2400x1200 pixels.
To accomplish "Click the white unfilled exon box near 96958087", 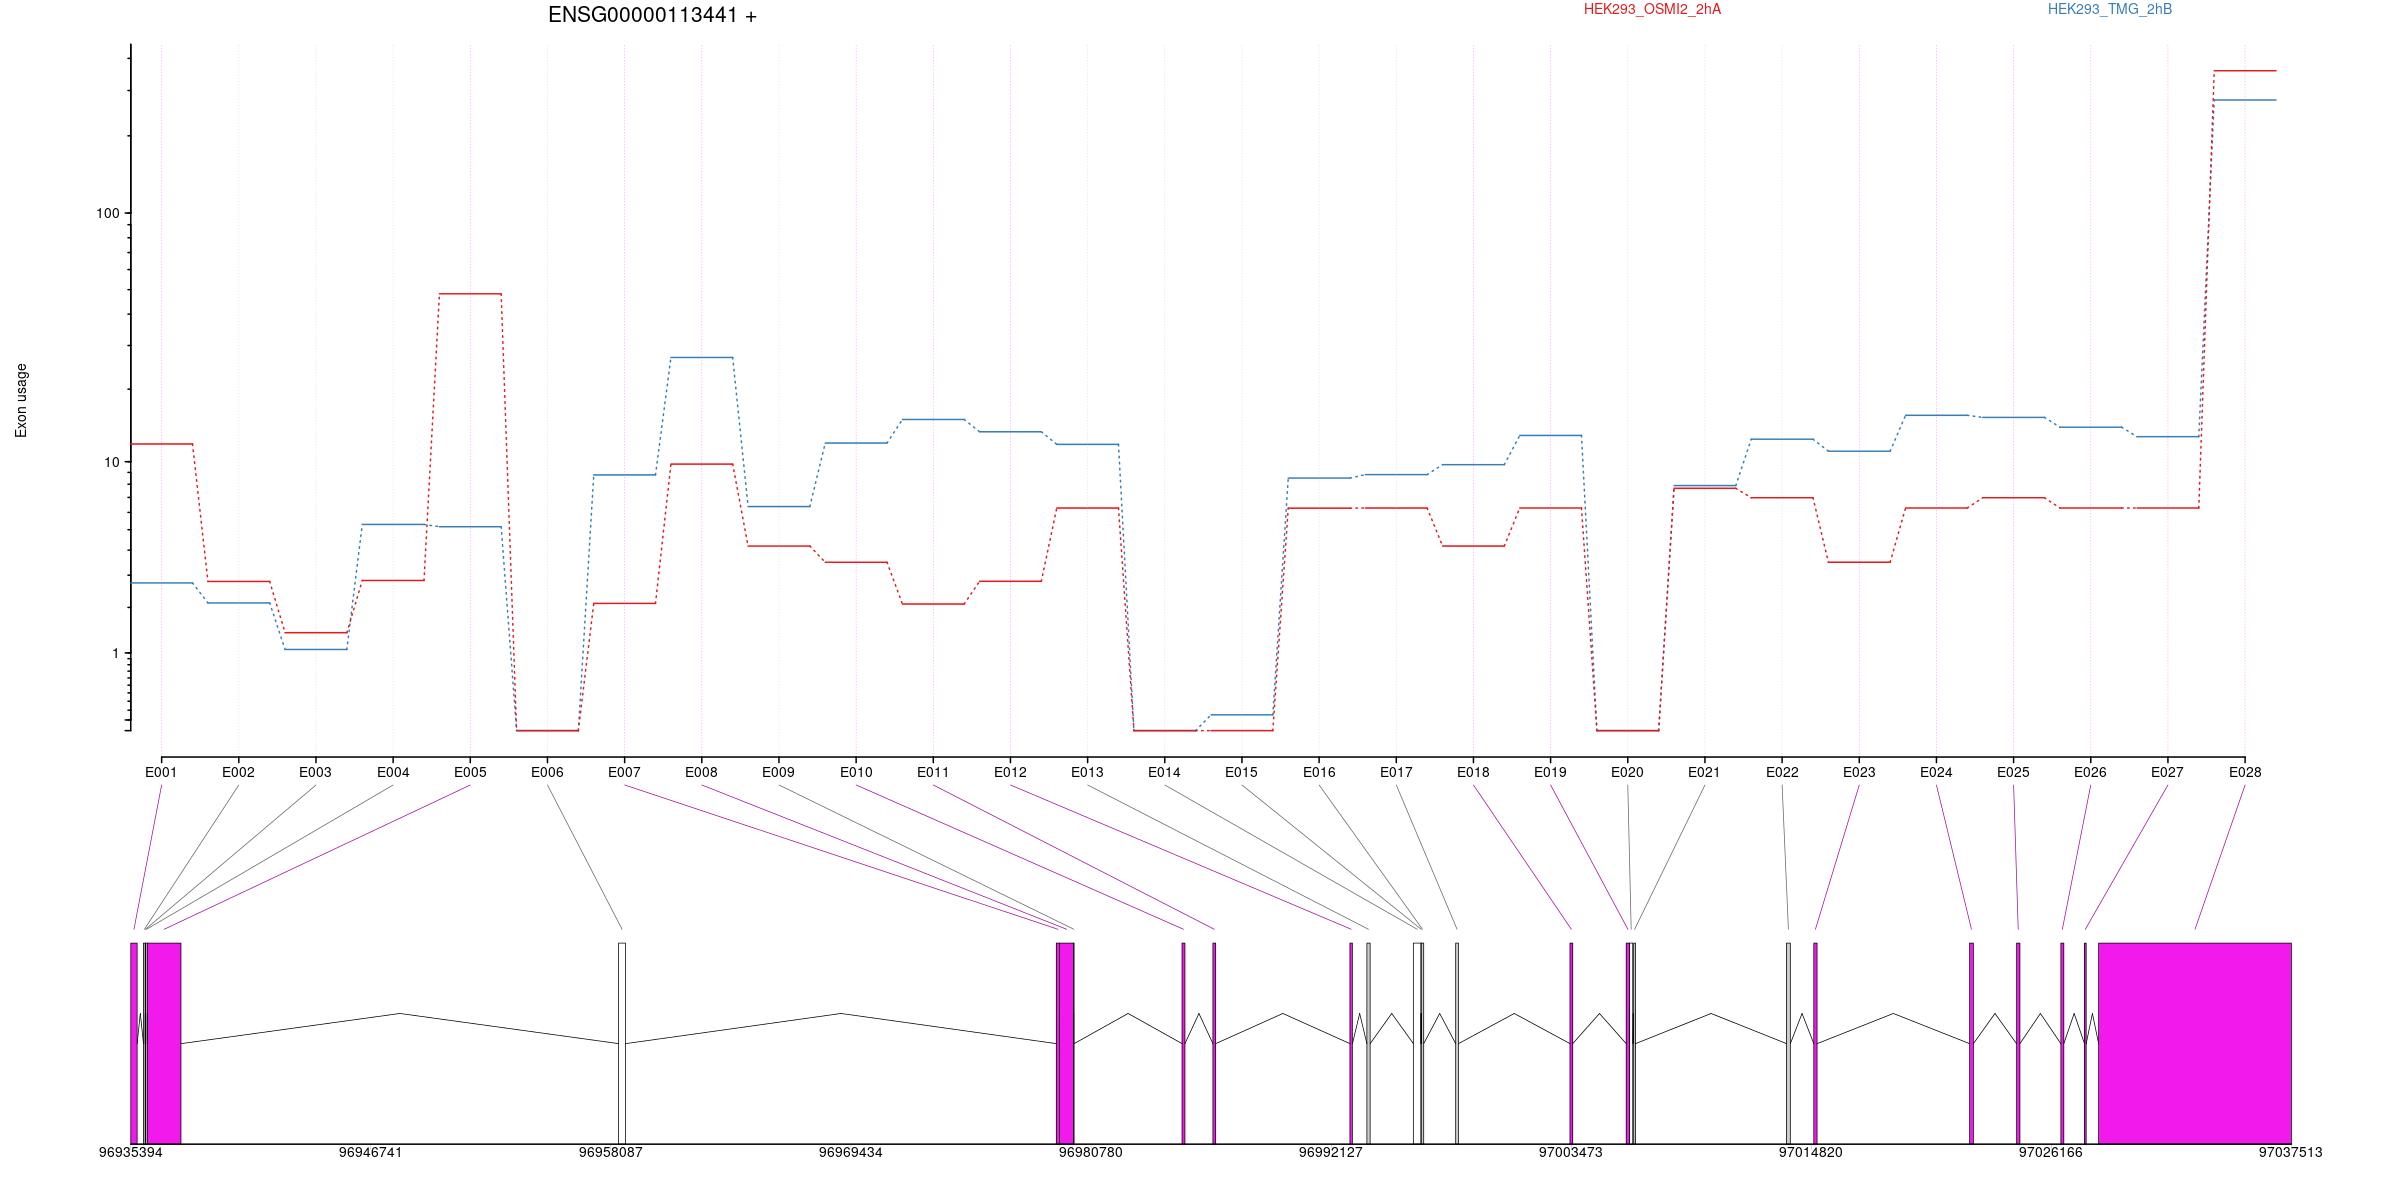I will [x=622, y=1043].
